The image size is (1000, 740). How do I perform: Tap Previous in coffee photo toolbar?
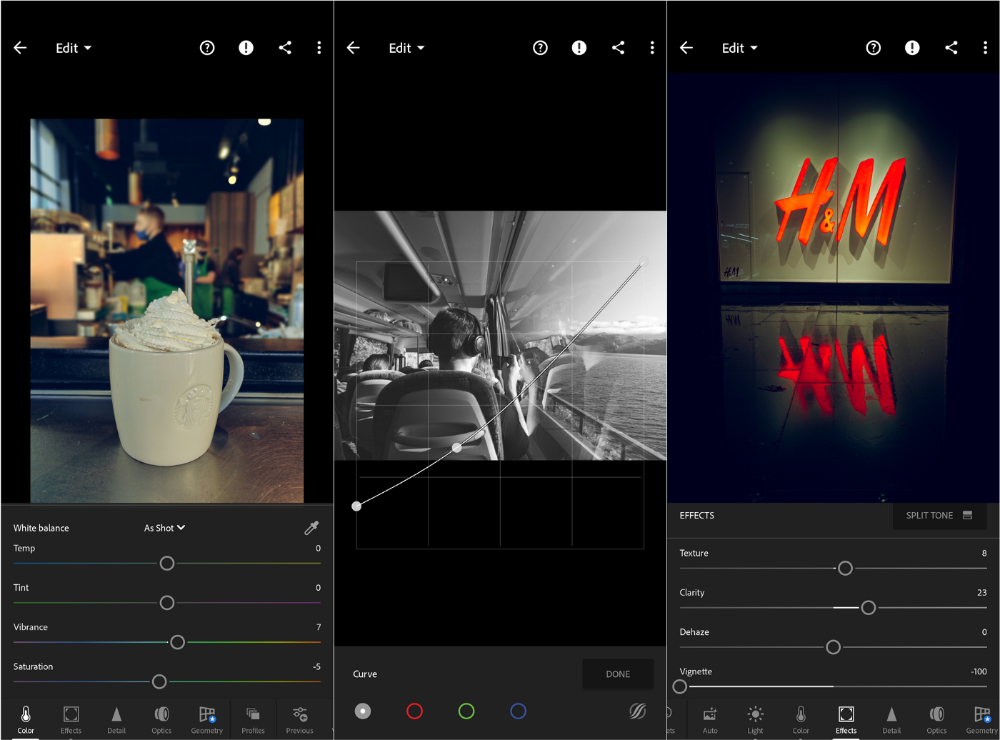[x=300, y=720]
